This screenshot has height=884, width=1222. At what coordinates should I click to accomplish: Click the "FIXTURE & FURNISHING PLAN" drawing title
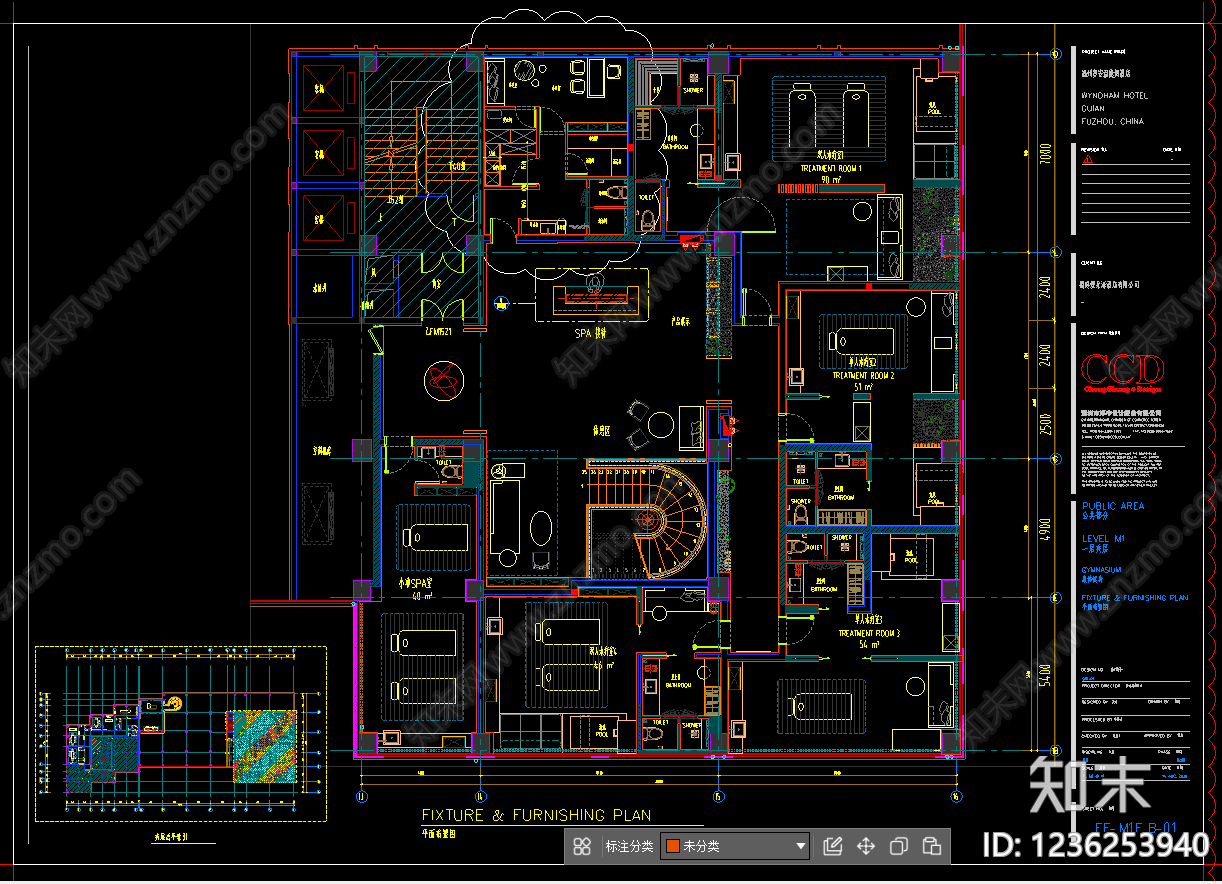[536, 815]
